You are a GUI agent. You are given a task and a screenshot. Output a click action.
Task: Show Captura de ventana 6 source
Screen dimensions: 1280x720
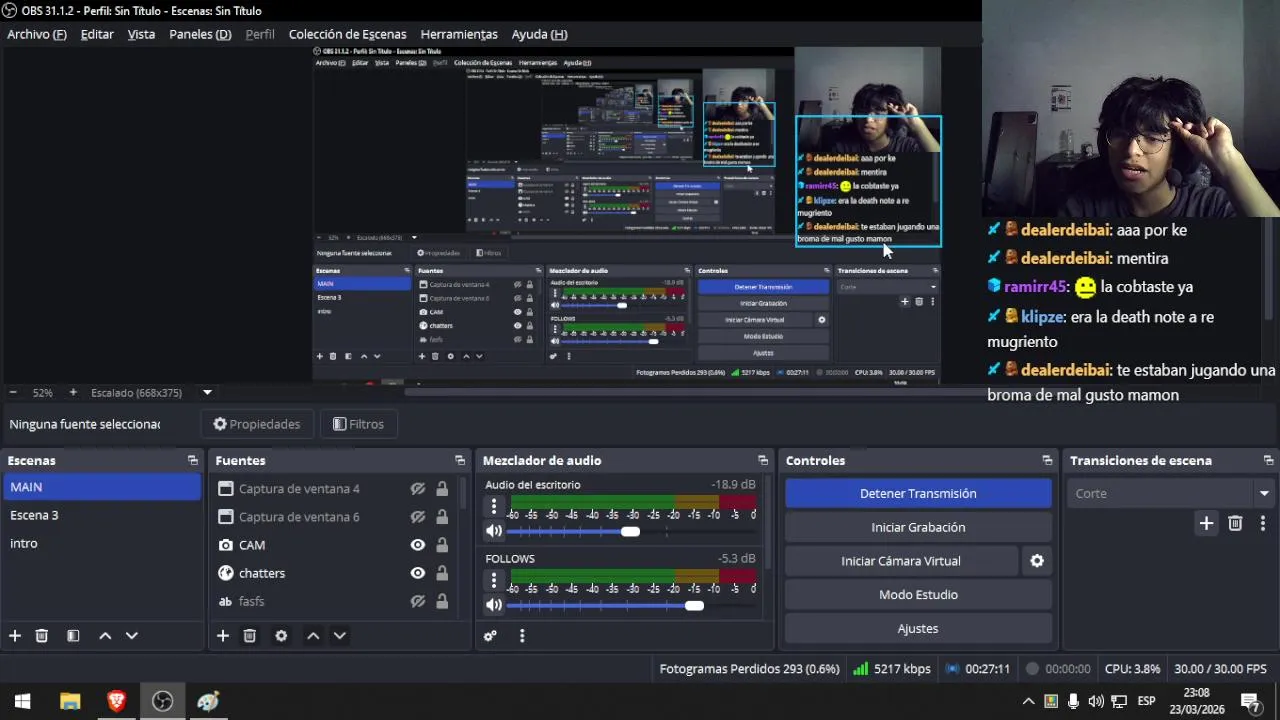418,517
